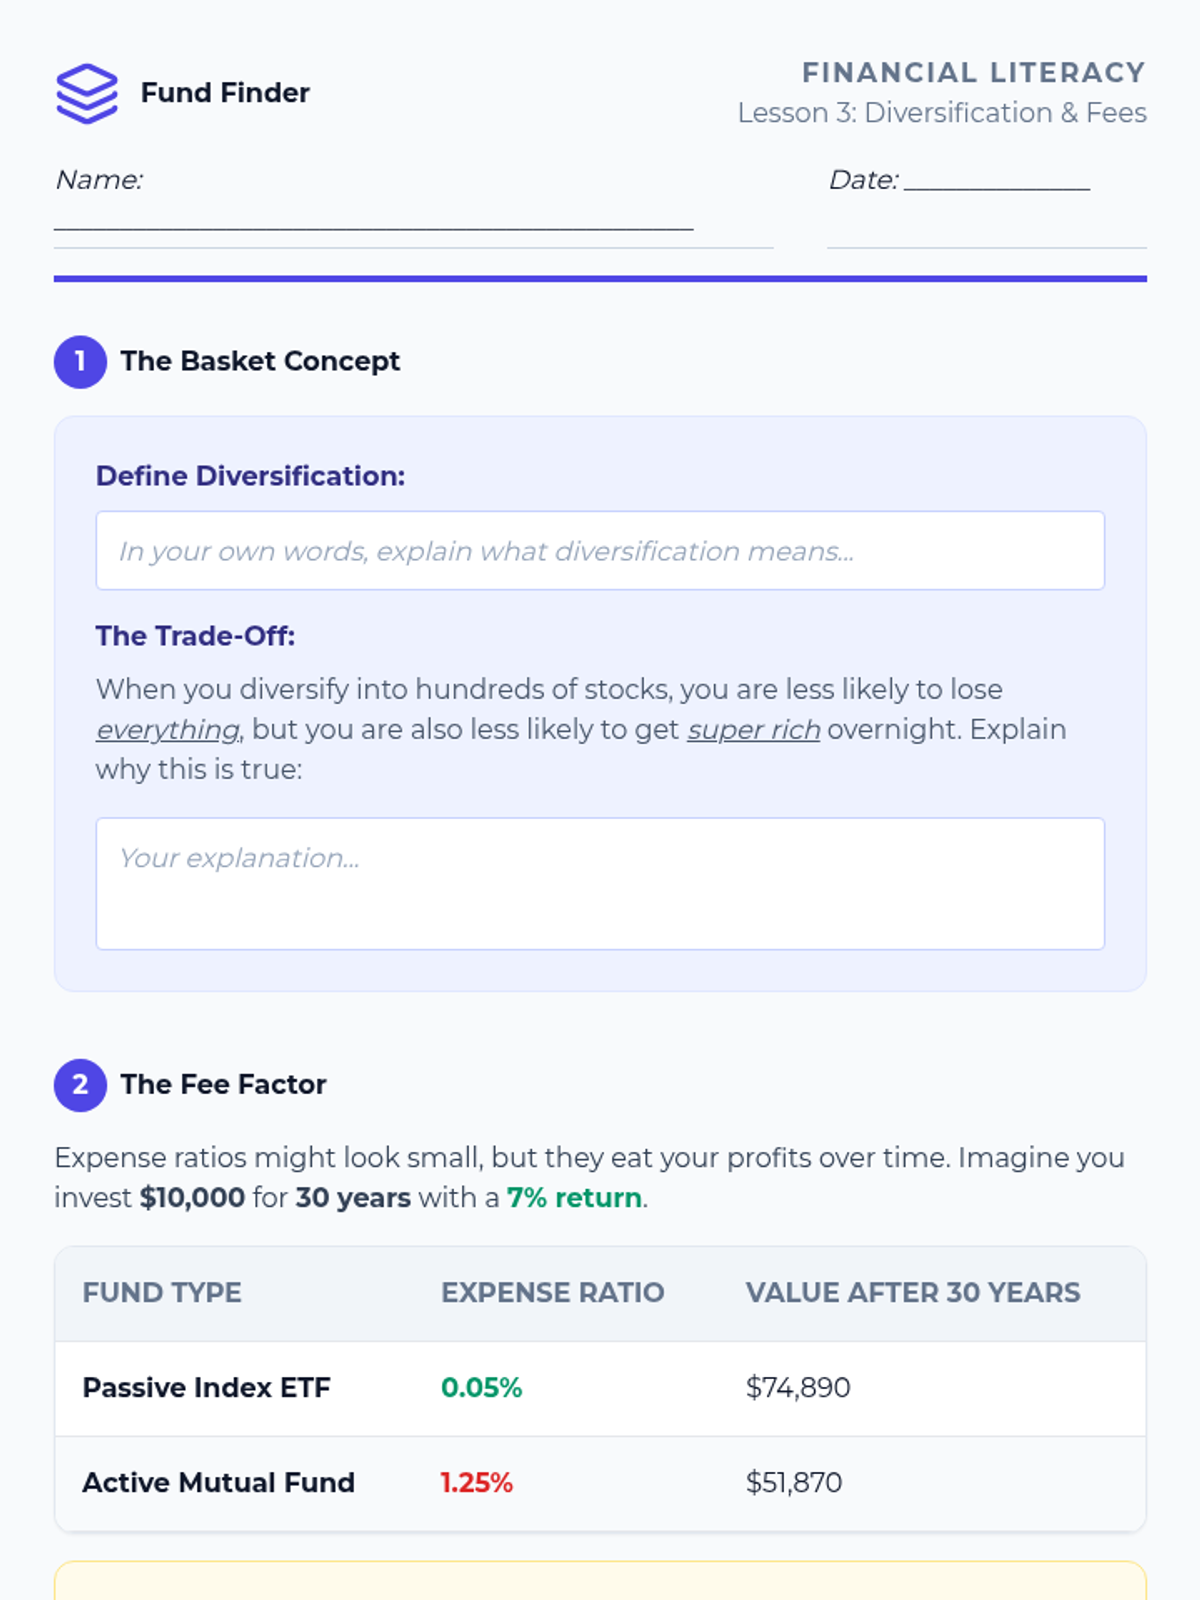Click the FUND TYPE column header
This screenshot has height=1600, width=1200.
pos(162,1293)
